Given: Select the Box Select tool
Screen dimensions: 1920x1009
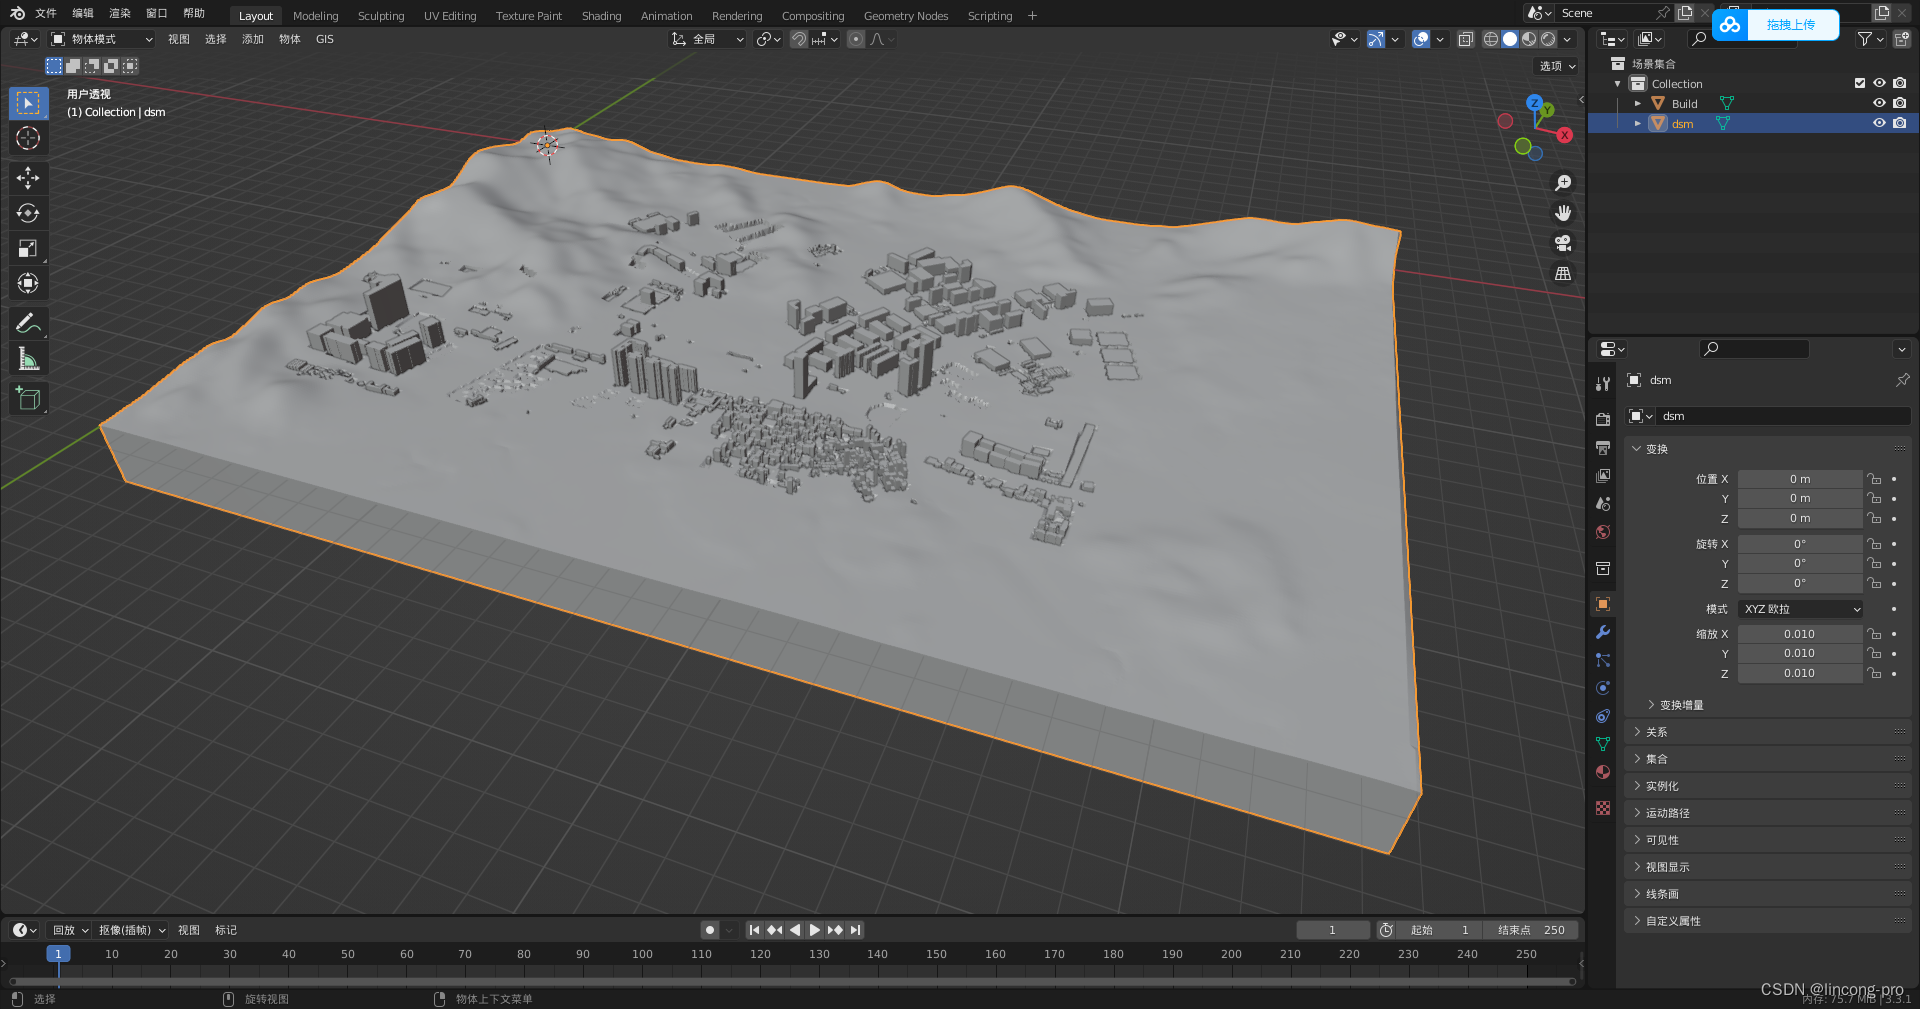Looking at the screenshot, I should coord(28,103).
